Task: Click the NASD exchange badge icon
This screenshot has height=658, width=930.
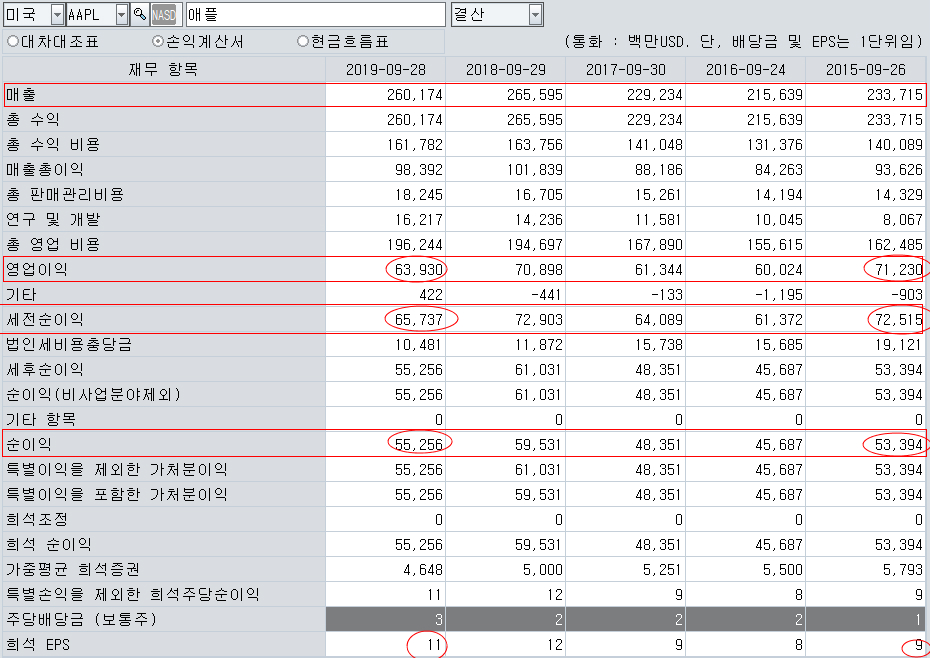Action: 164,15
